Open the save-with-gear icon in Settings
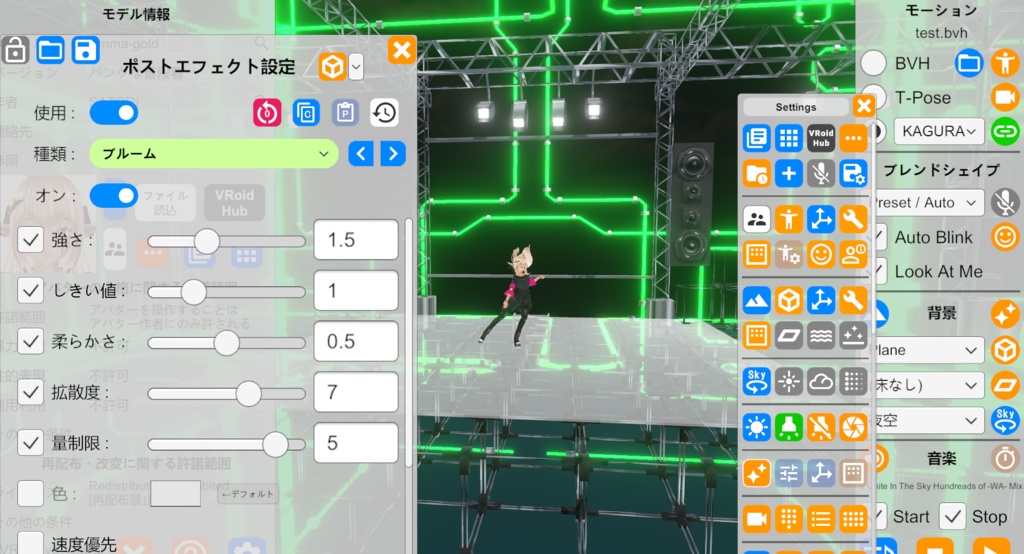This screenshot has height=554, width=1024. pos(853,174)
